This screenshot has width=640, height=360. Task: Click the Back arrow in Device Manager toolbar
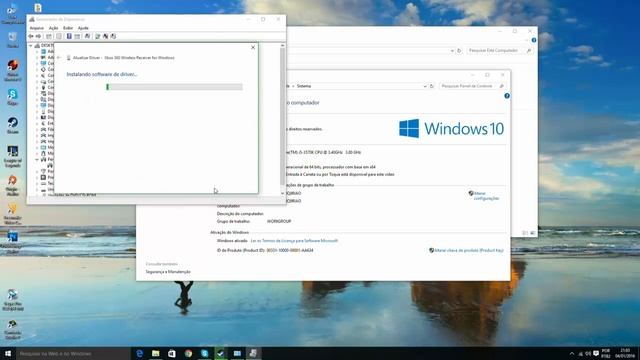click(31, 36)
